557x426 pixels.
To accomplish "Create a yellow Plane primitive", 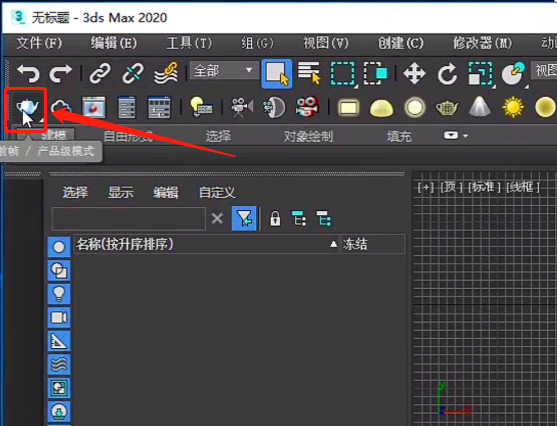I will [348, 108].
